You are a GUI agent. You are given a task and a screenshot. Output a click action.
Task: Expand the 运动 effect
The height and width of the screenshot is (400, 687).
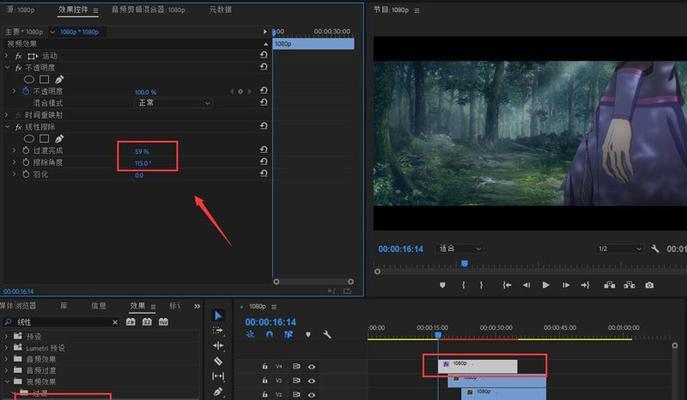6,56
